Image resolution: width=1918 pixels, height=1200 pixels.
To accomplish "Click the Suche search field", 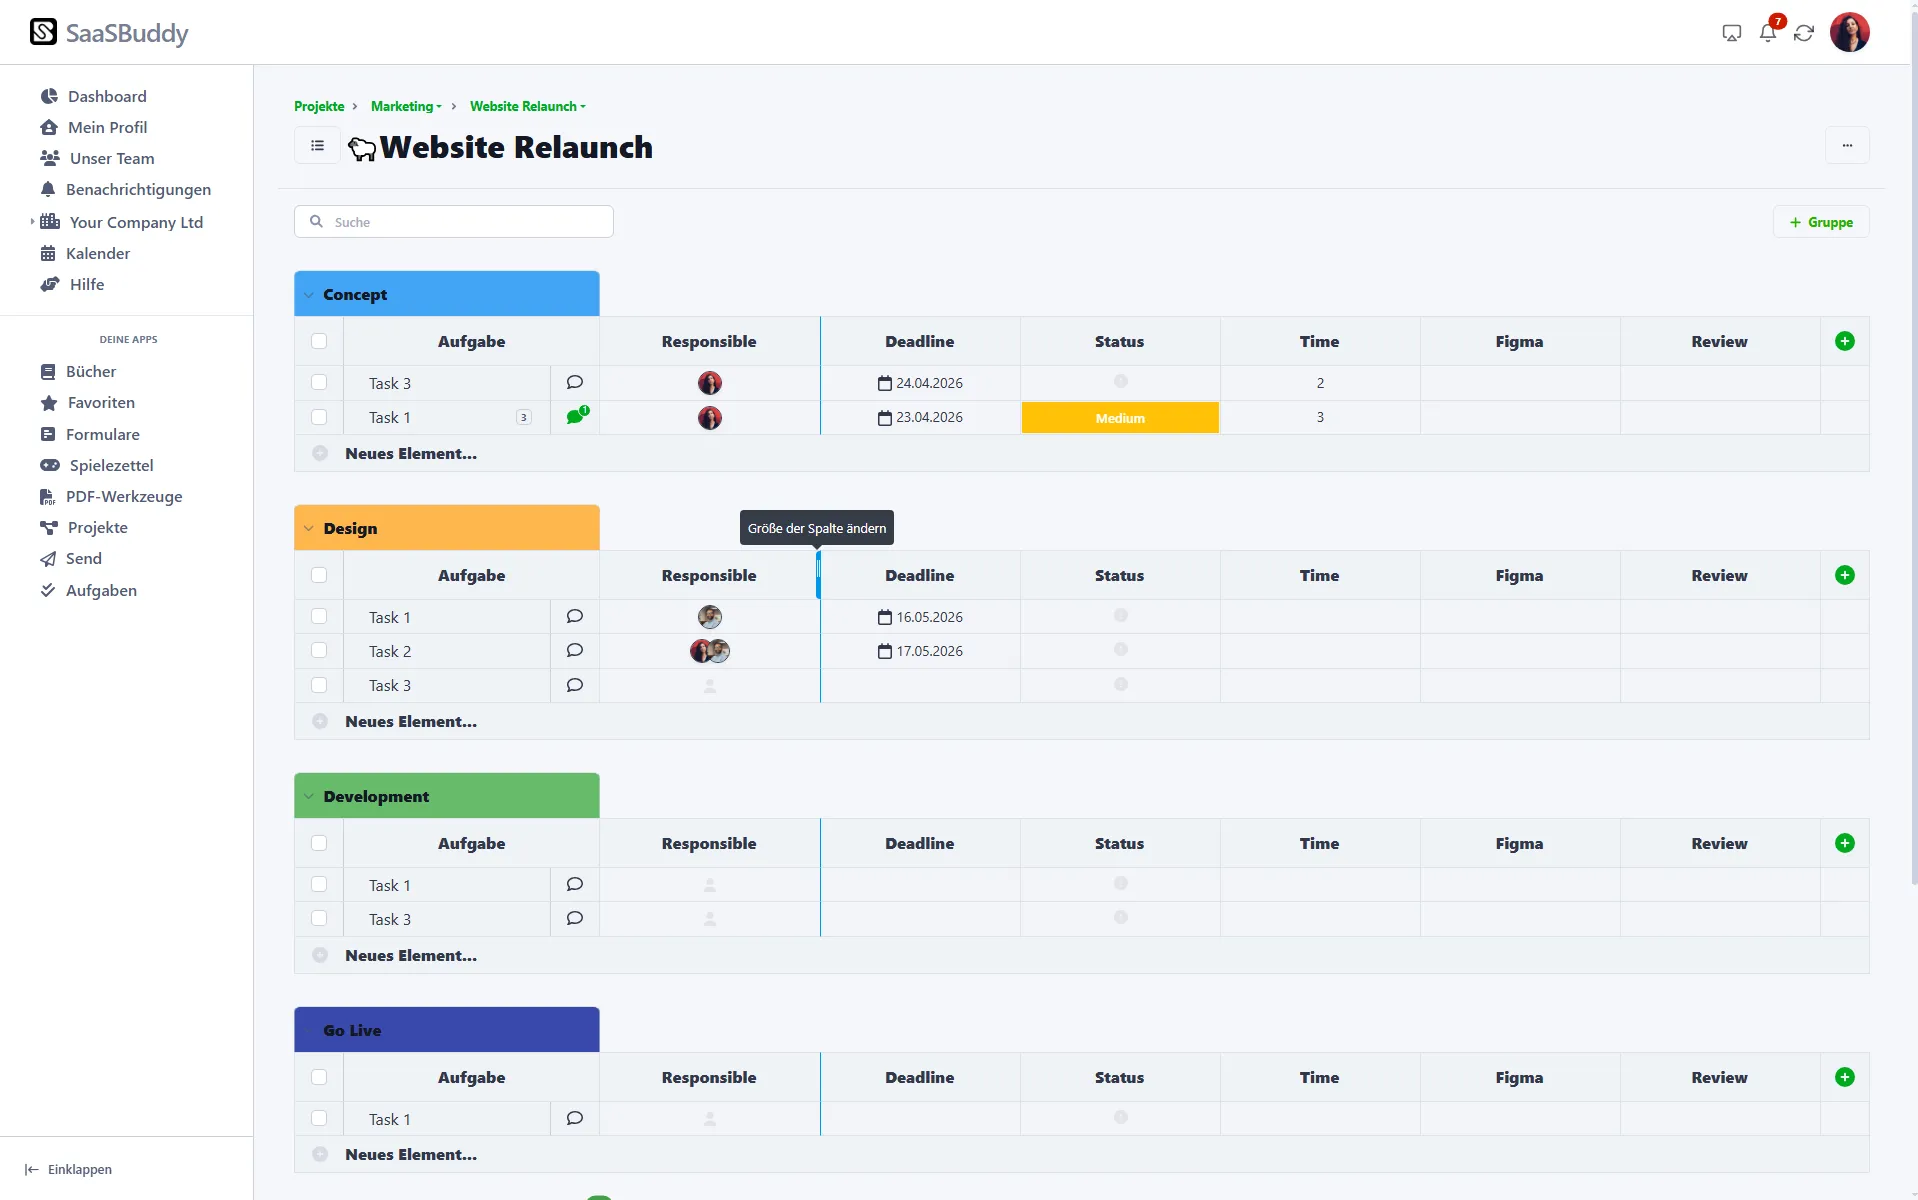I will pos(454,222).
